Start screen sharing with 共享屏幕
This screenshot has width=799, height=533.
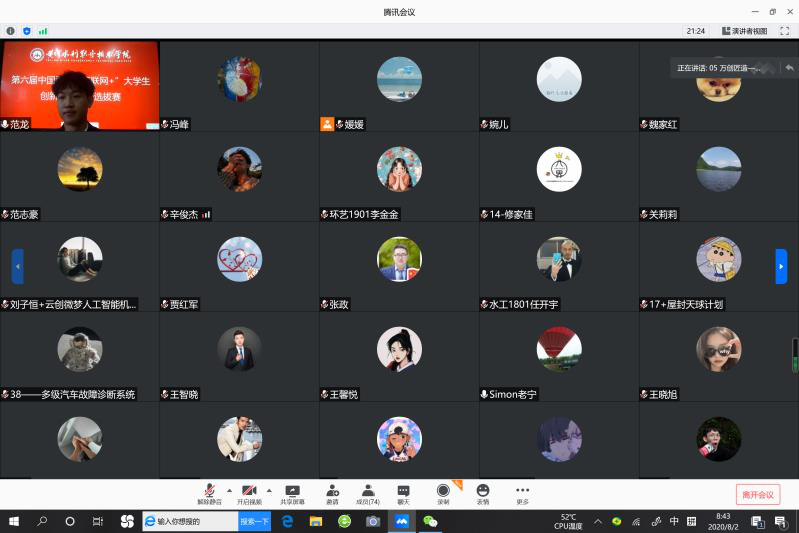click(x=293, y=493)
